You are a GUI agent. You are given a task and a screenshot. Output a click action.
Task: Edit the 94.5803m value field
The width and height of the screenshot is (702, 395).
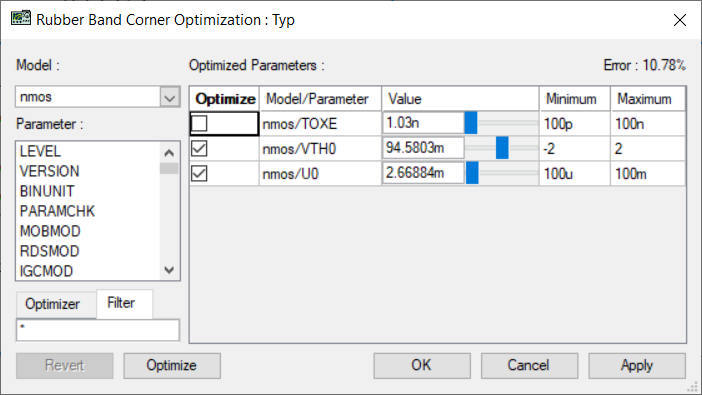tap(423, 148)
